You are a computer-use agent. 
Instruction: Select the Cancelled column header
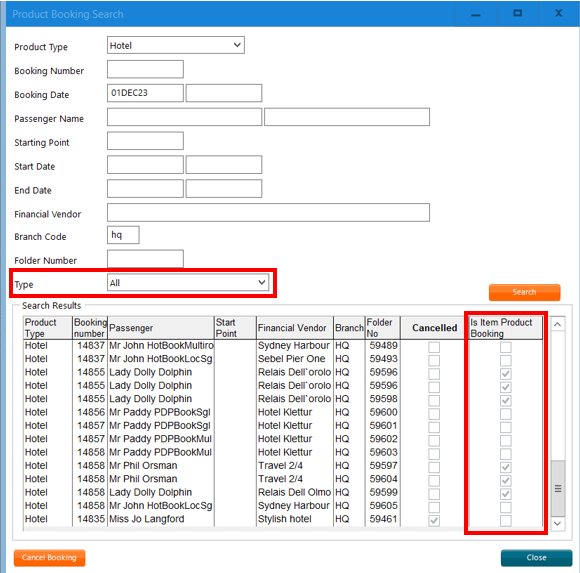(434, 328)
